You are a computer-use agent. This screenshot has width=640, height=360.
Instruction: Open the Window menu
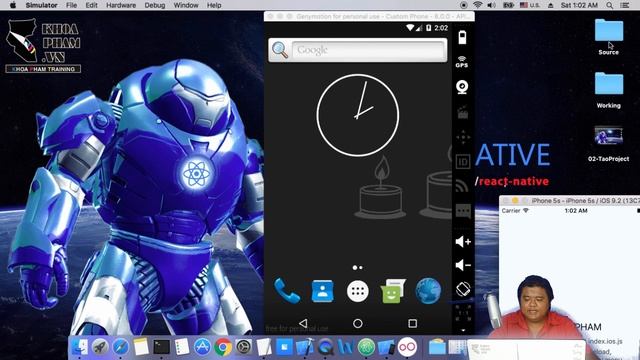pos(186,5)
